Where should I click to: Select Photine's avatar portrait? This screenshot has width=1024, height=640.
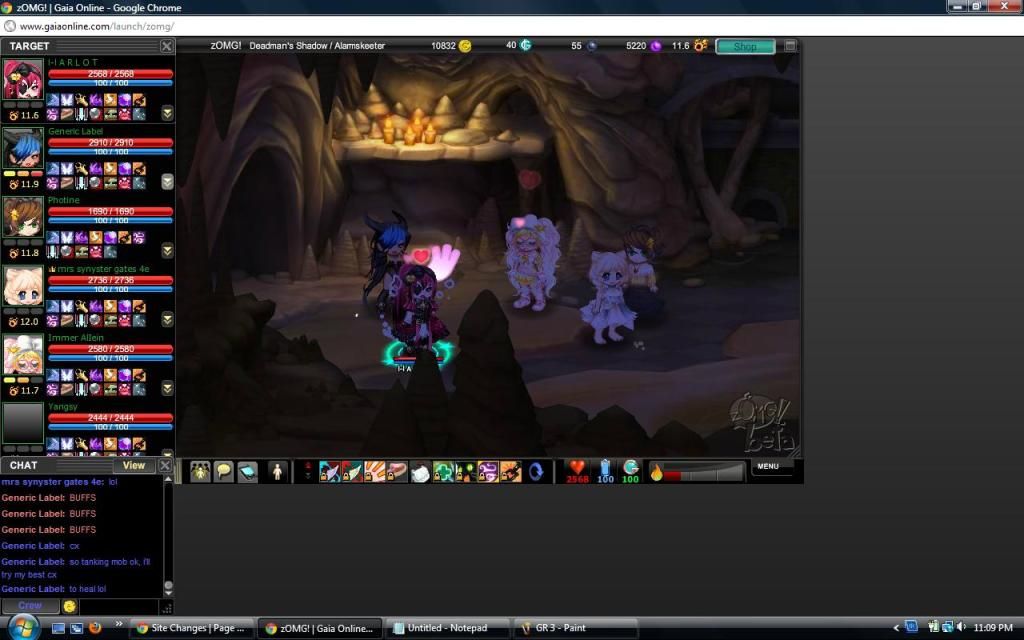point(23,217)
